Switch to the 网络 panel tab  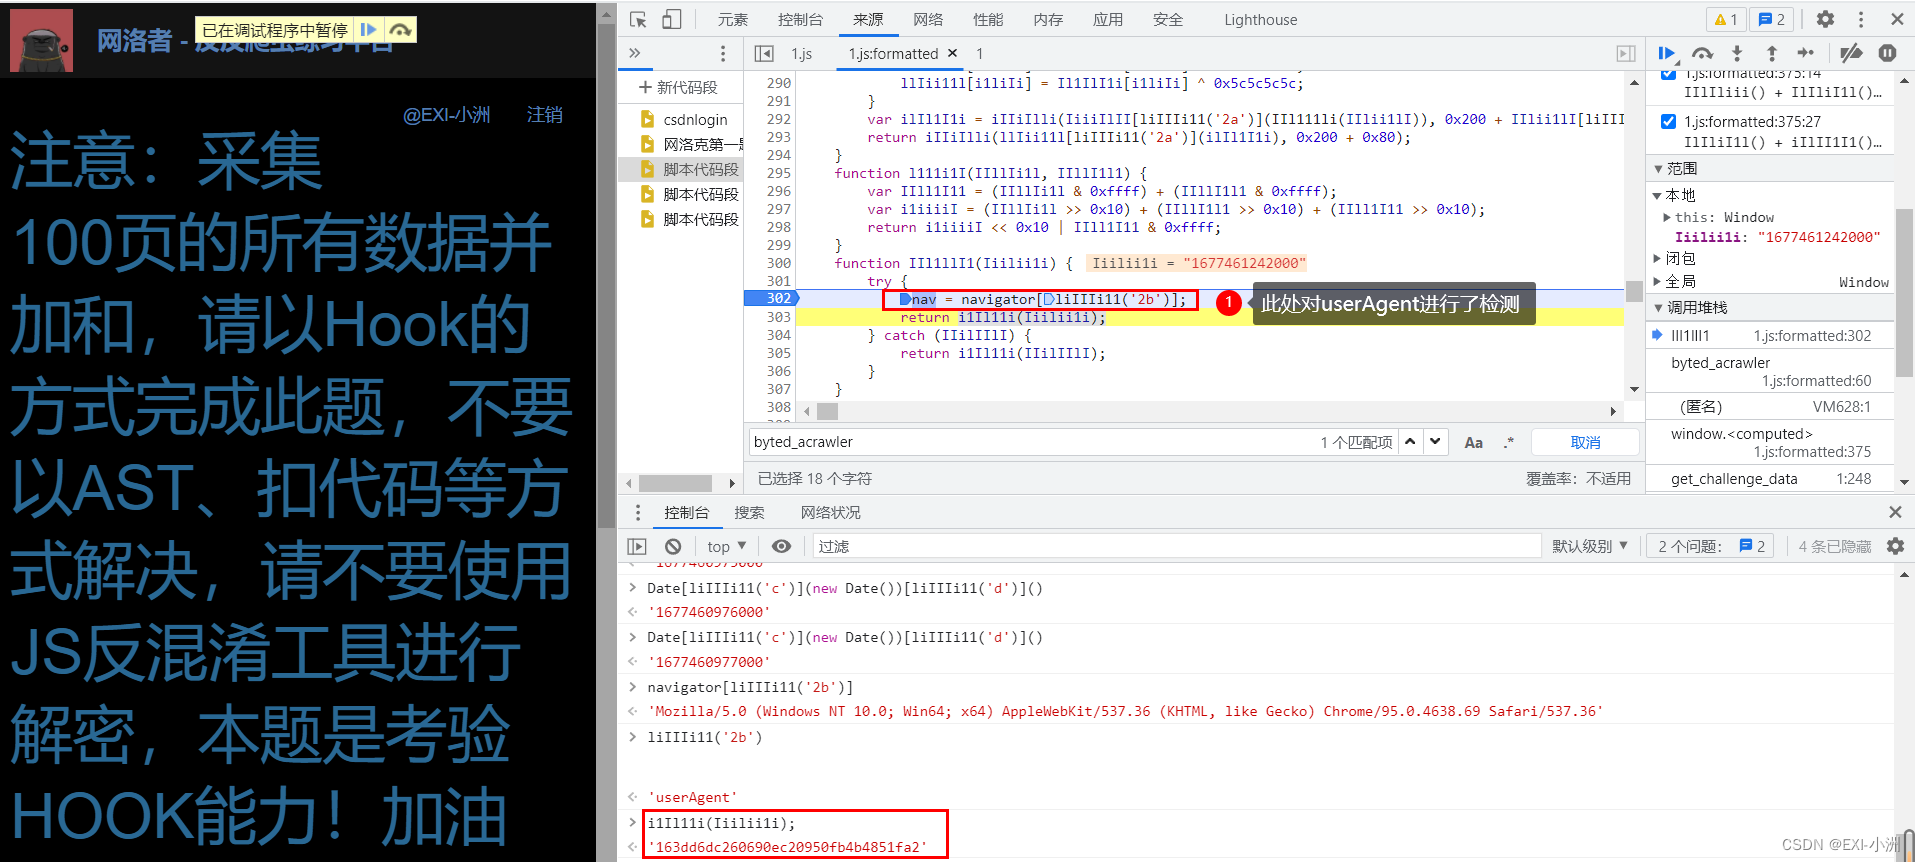pos(928,19)
